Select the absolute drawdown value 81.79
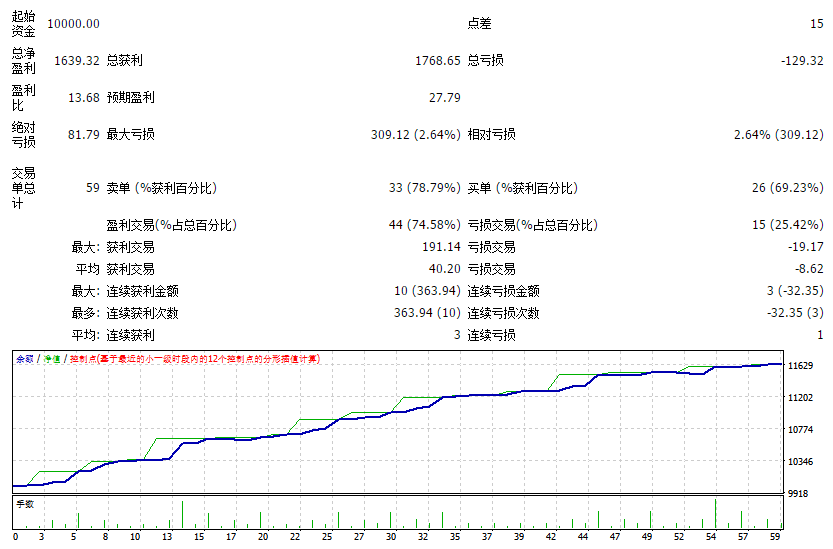 pyautogui.click(x=84, y=134)
